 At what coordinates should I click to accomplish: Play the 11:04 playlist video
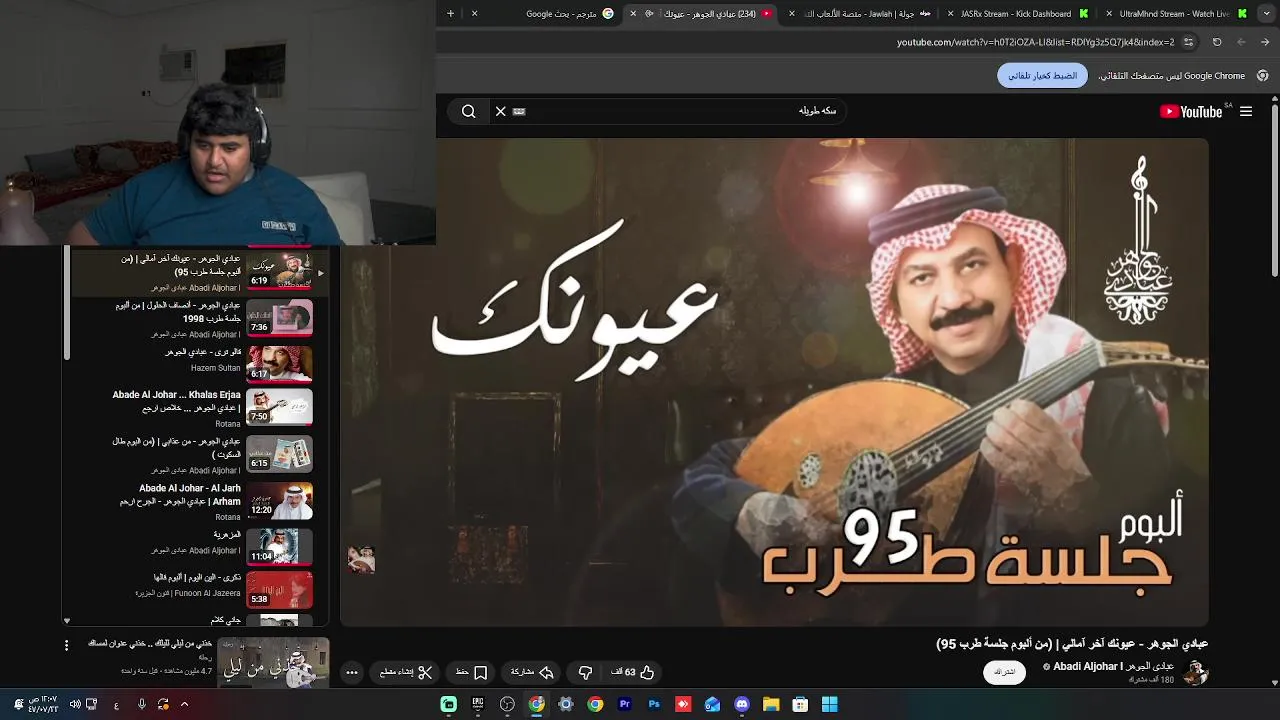280,547
